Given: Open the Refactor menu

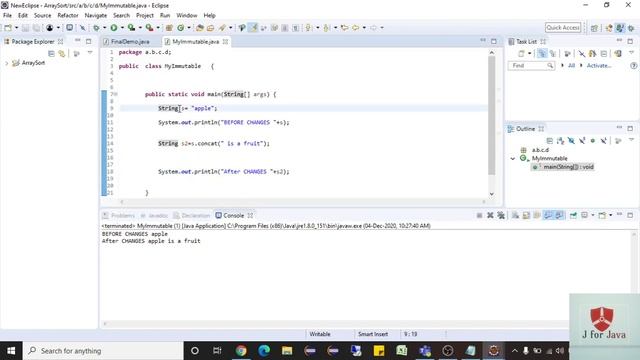Looking at the screenshot, I should (68, 16).
